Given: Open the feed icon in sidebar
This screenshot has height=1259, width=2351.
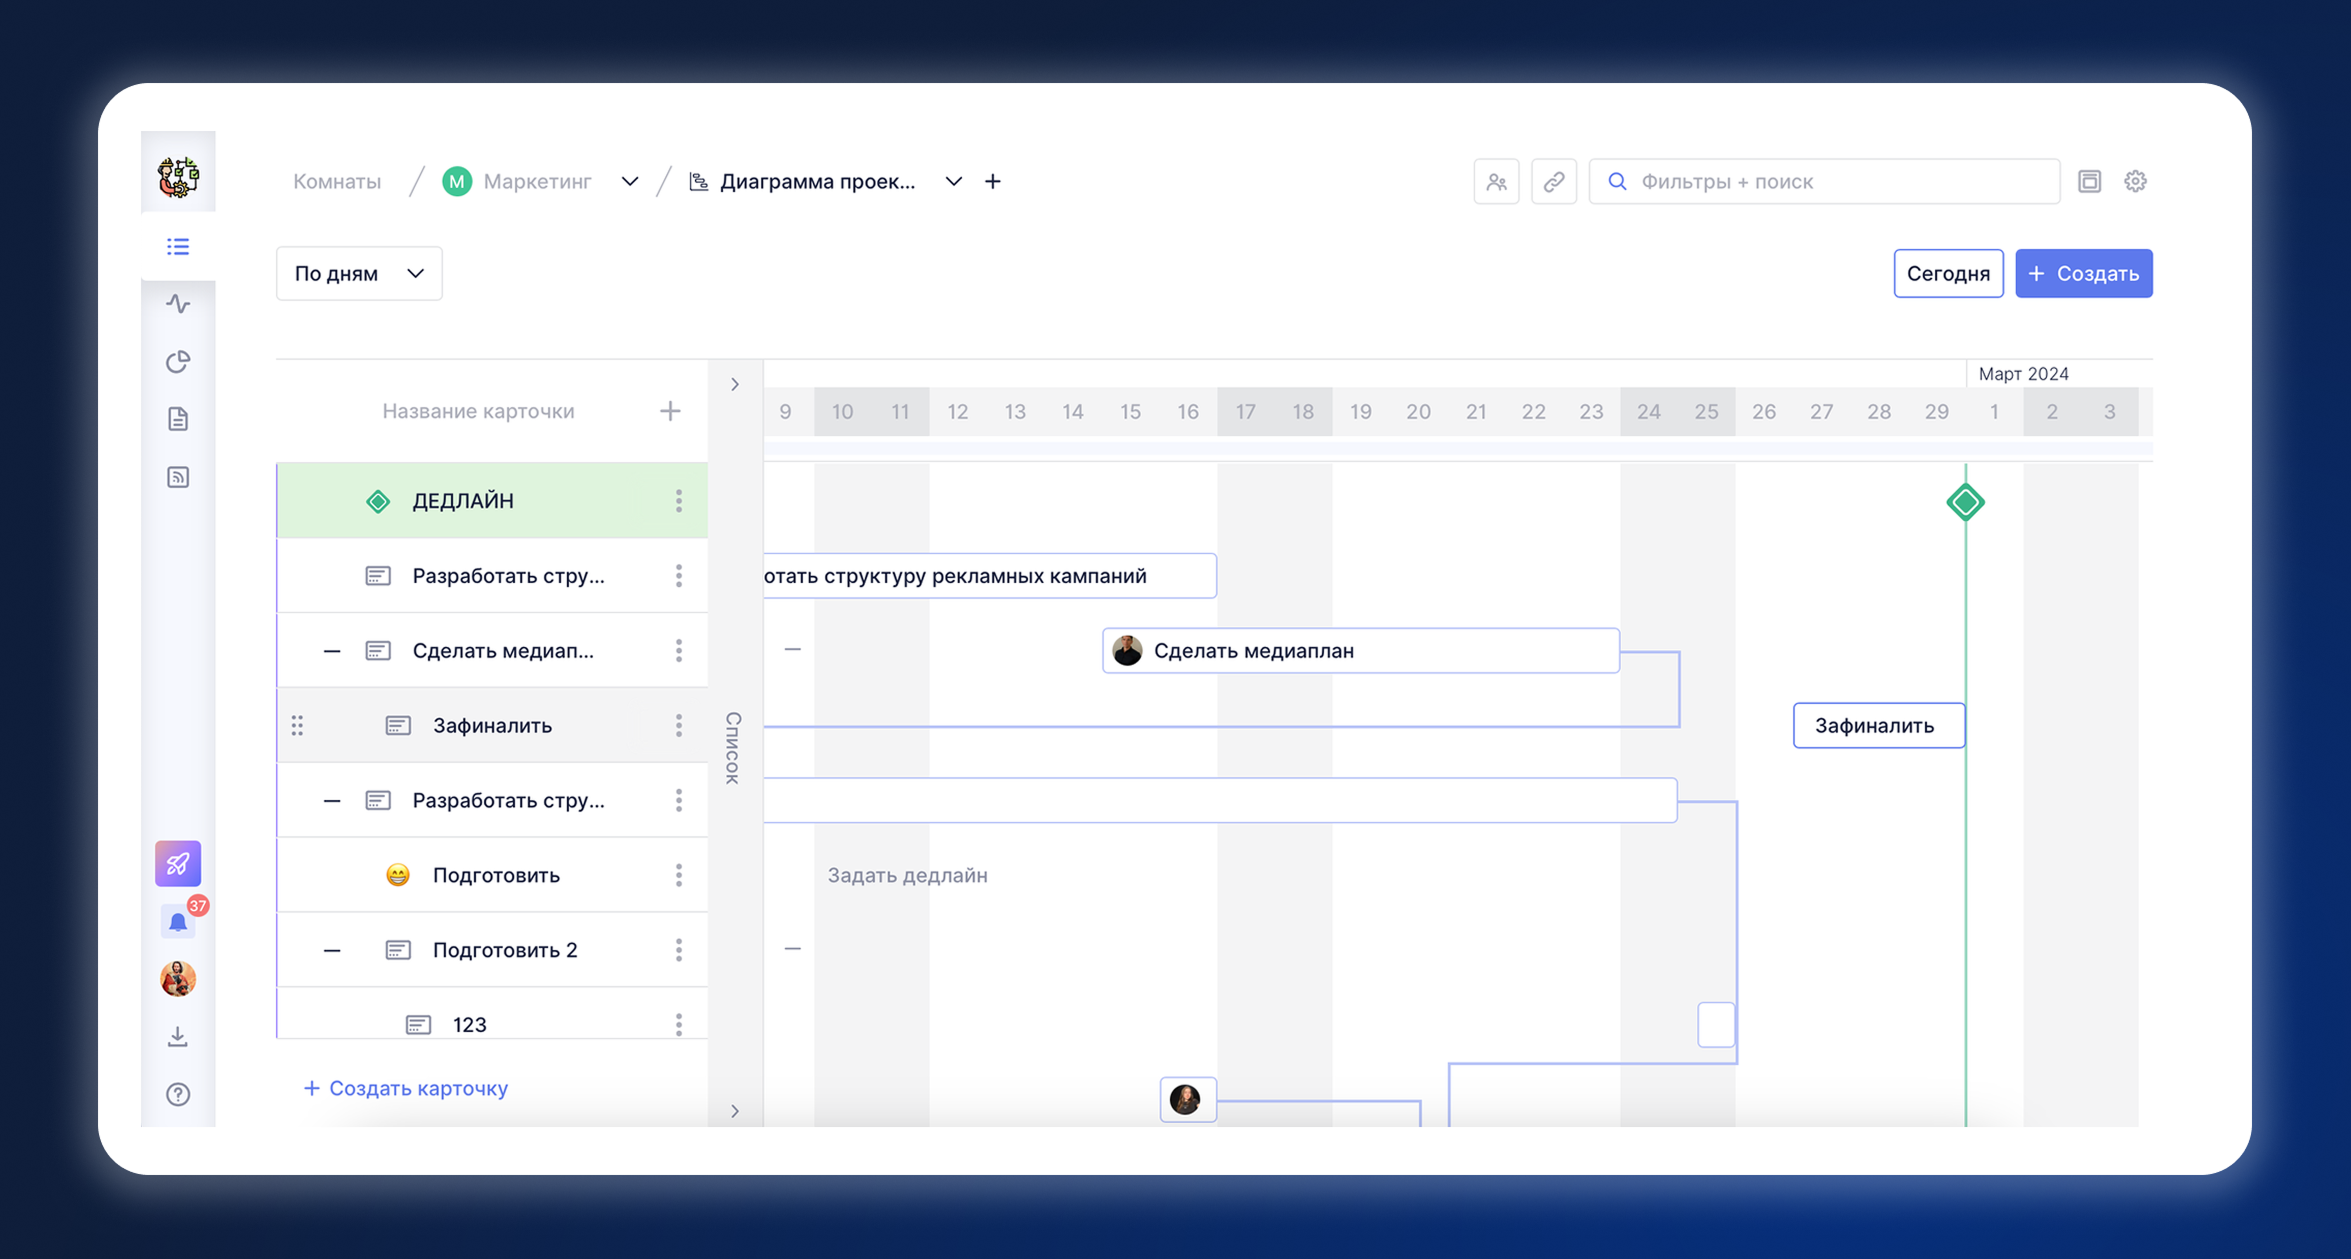Looking at the screenshot, I should coord(178,477).
